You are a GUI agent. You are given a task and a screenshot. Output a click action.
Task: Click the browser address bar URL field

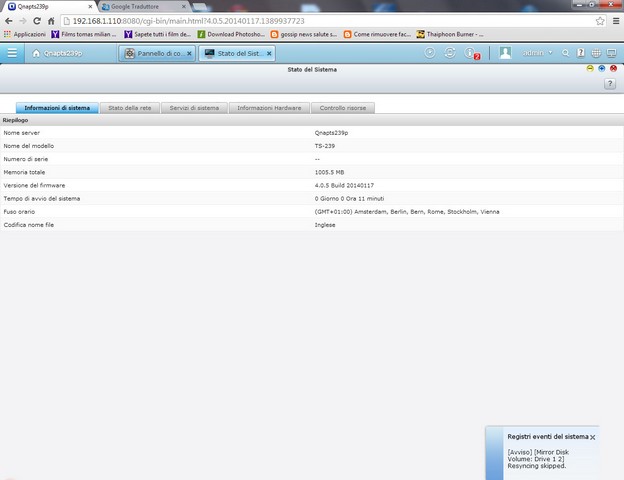click(300, 20)
